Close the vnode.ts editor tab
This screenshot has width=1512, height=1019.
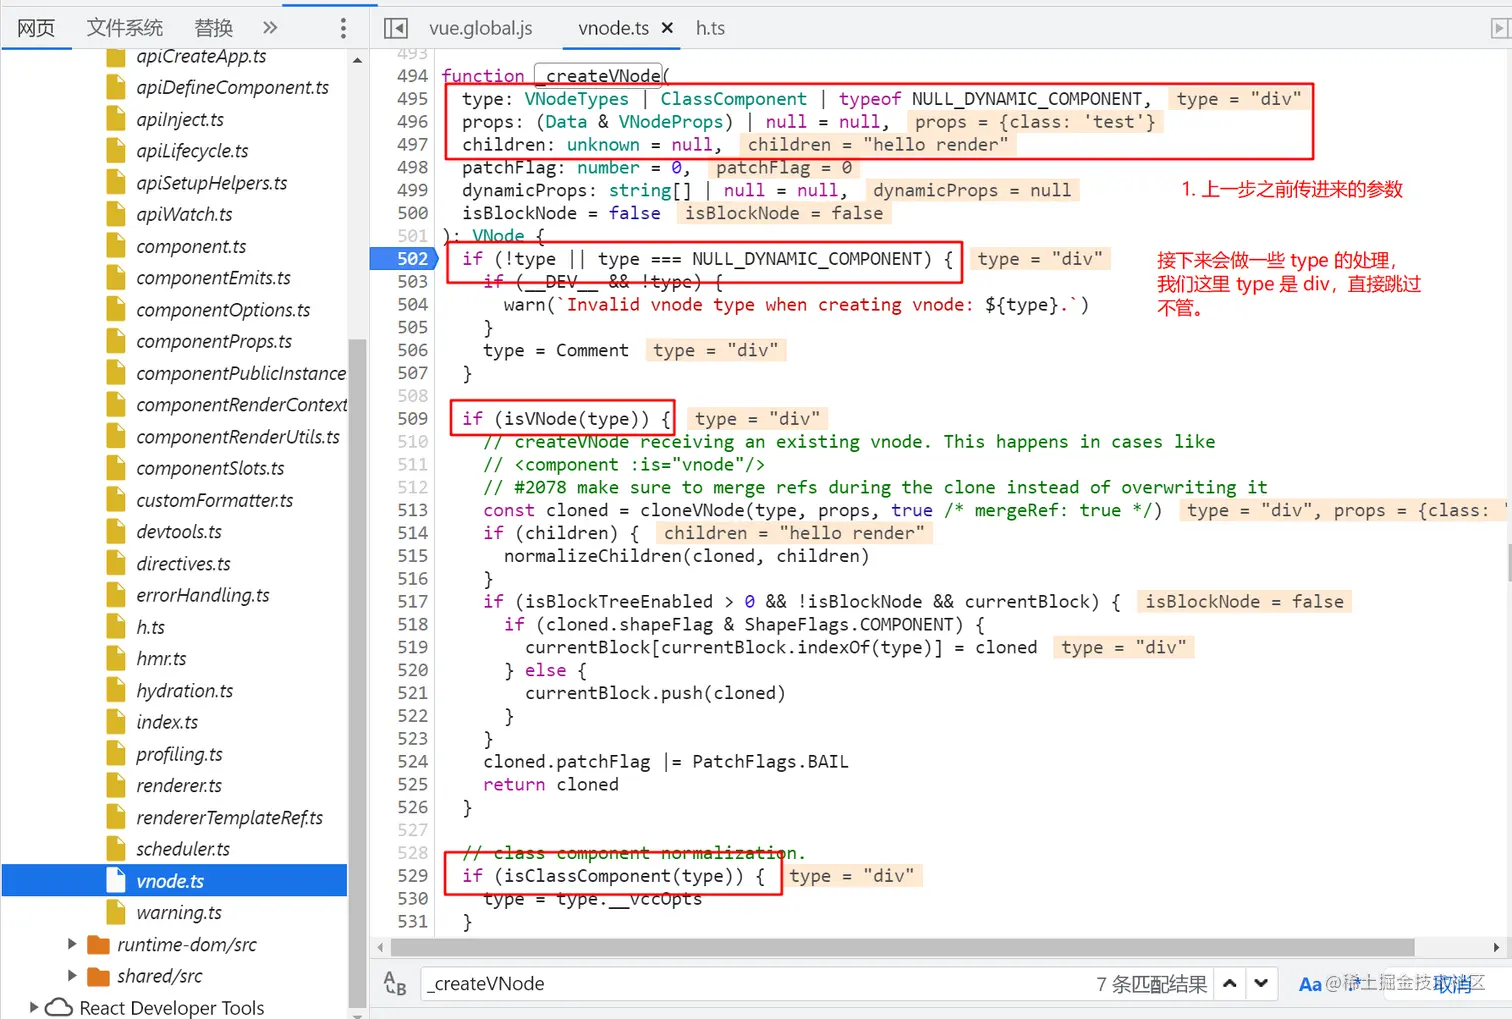coord(667,28)
